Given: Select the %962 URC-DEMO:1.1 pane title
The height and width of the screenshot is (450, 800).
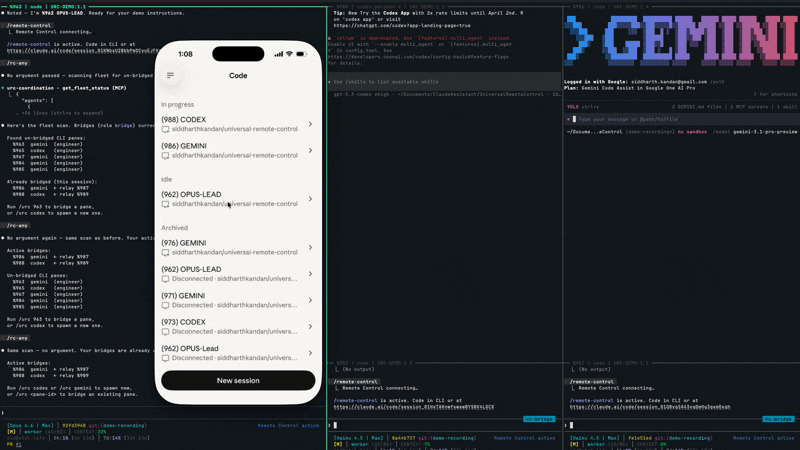Looking at the screenshot, I should [x=47, y=7].
